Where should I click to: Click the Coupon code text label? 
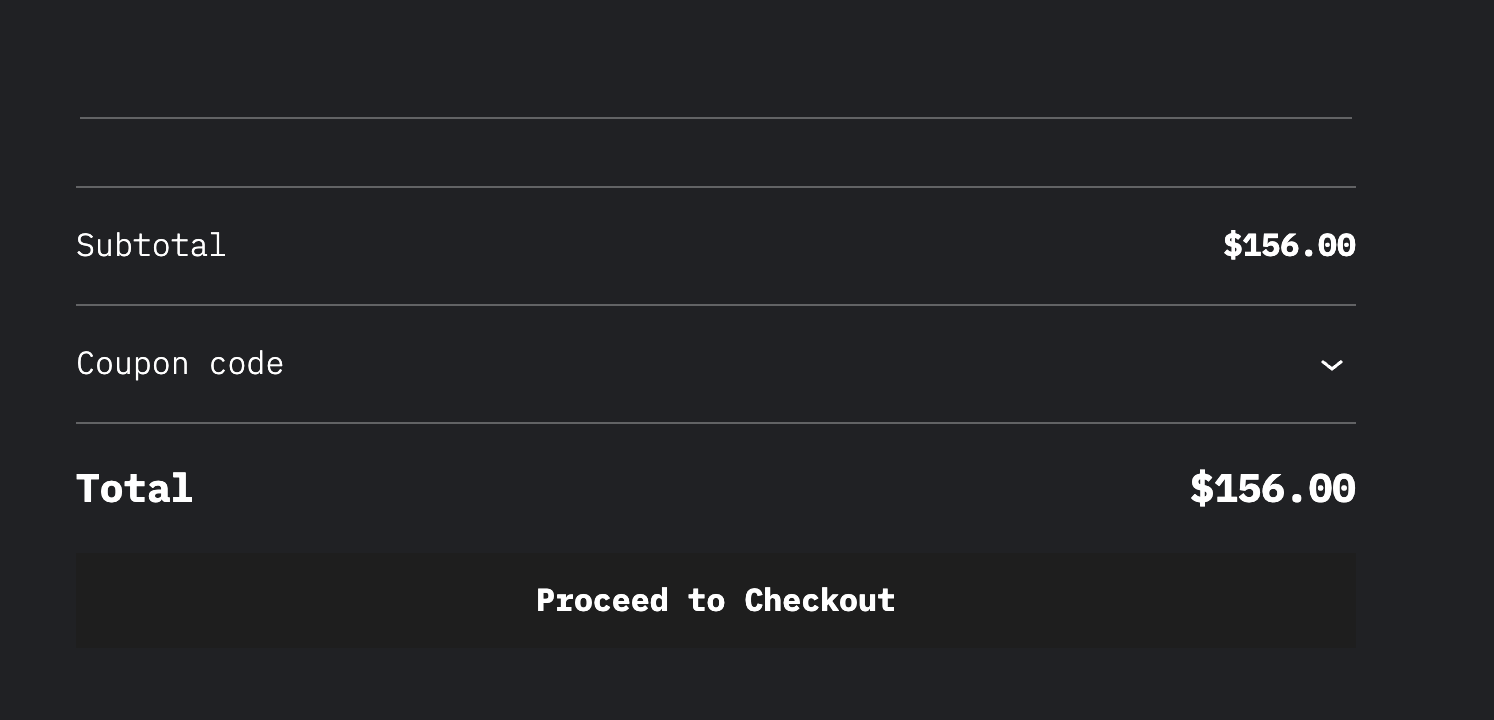[x=180, y=364]
